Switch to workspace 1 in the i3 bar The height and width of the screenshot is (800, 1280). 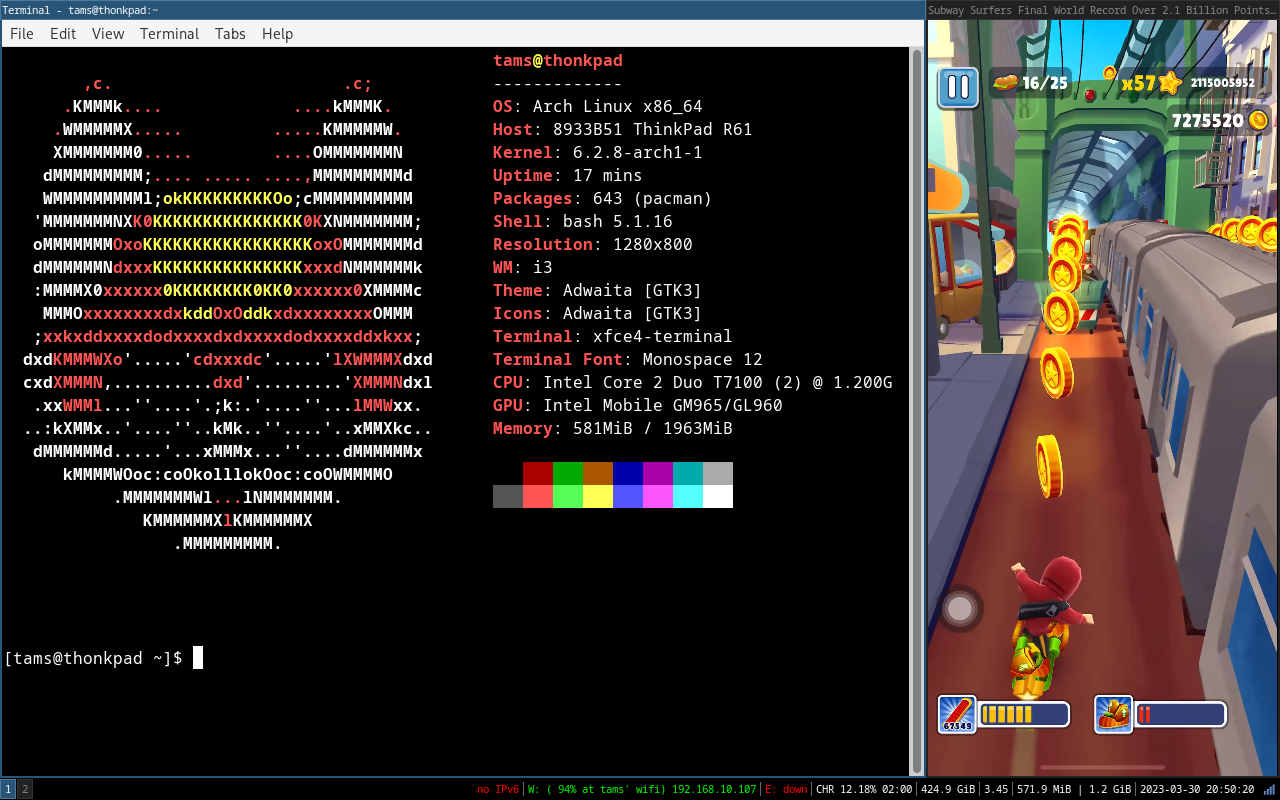[7, 789]
